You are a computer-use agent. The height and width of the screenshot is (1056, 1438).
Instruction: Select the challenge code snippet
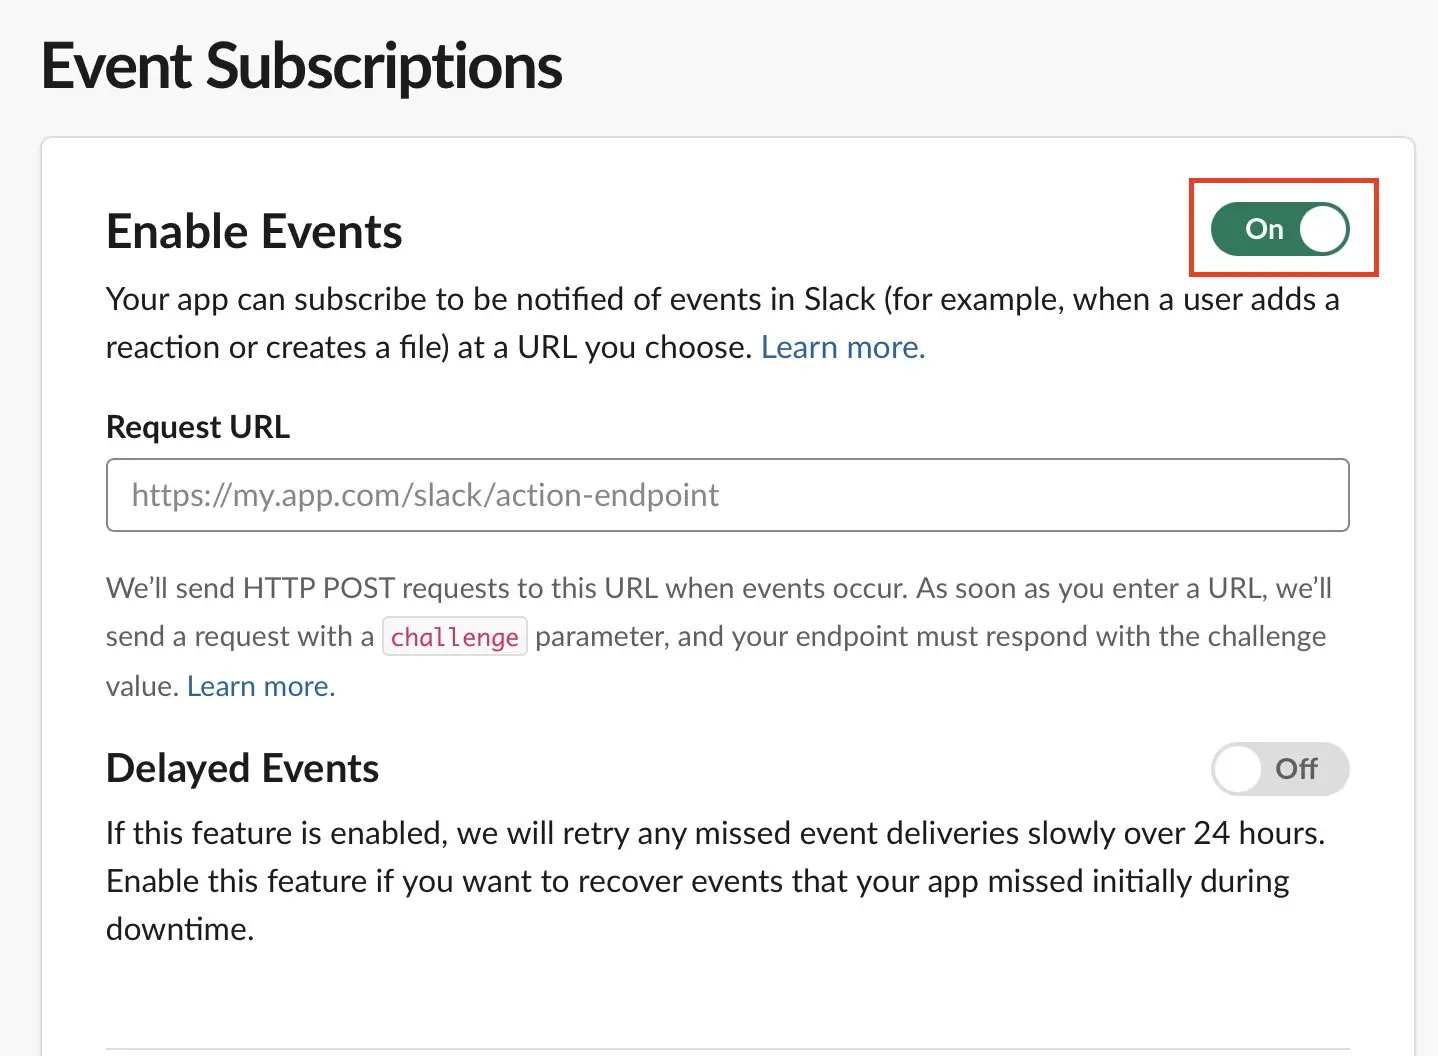pos(454,636)
